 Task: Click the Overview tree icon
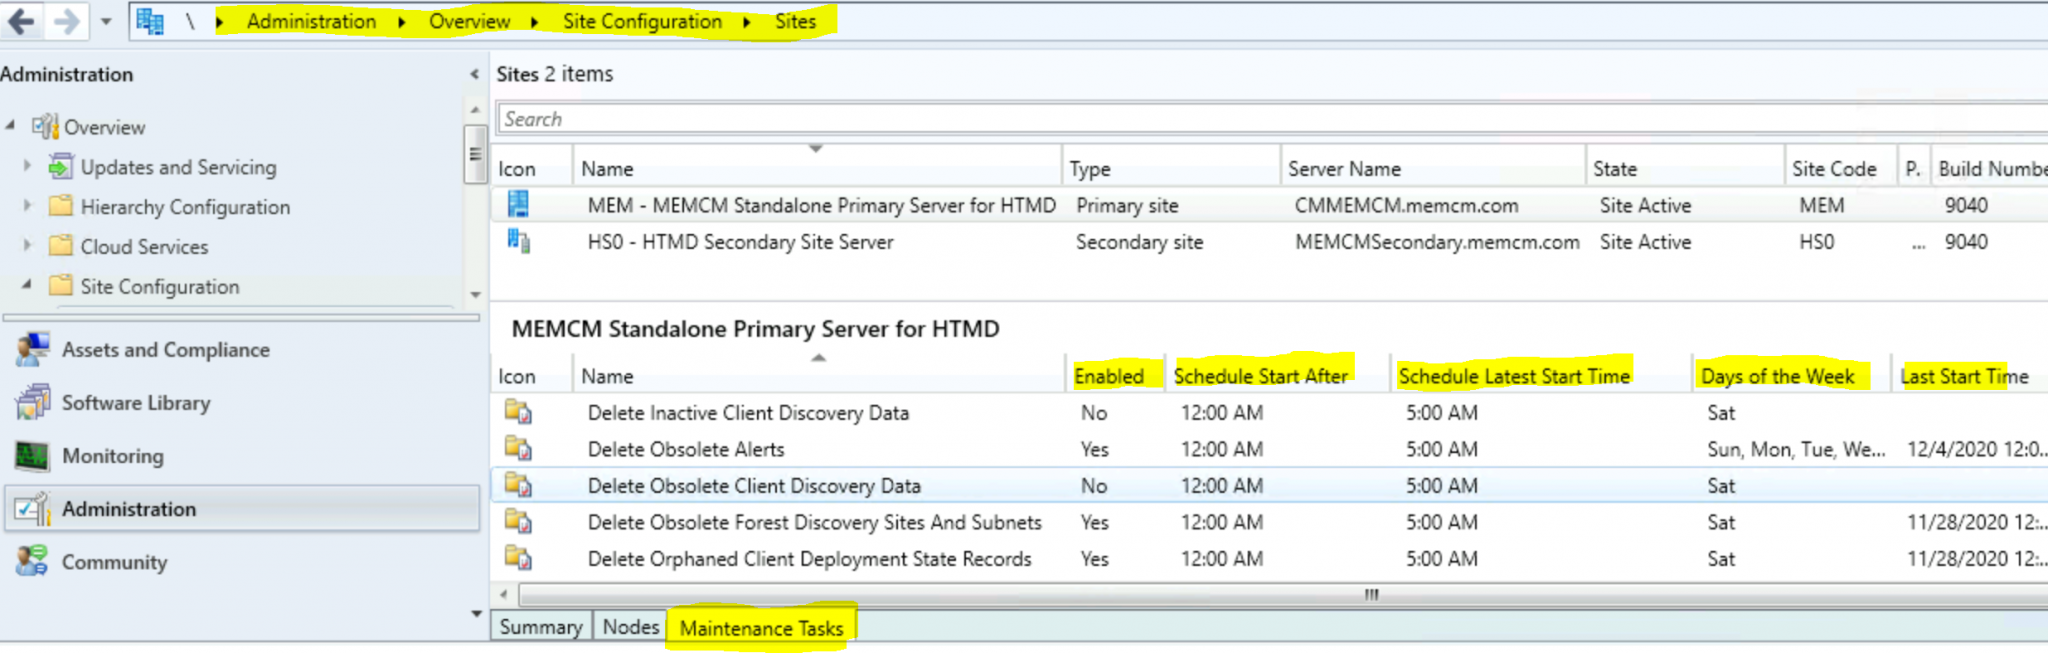45,126
